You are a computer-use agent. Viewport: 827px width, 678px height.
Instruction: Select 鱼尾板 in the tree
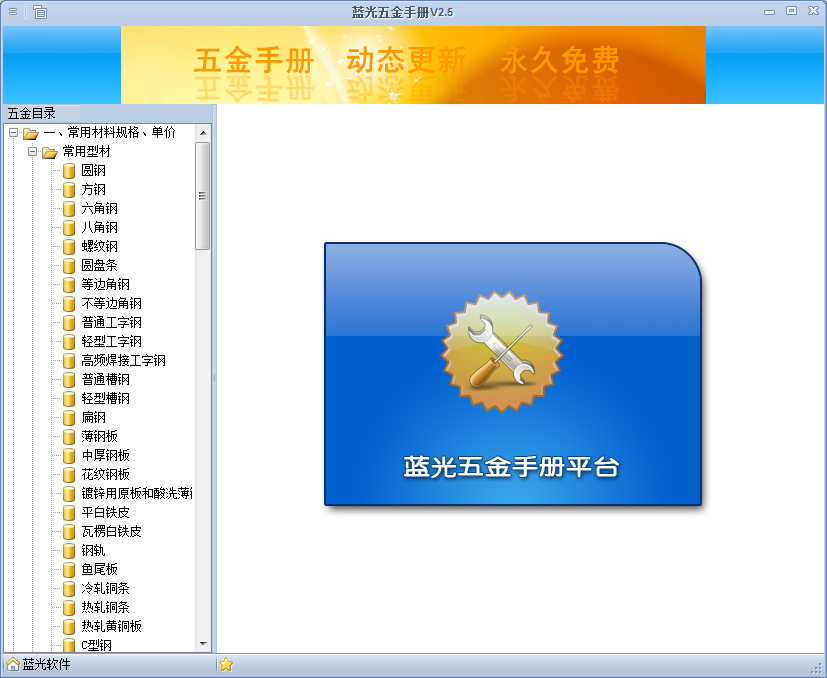(99, 569)
